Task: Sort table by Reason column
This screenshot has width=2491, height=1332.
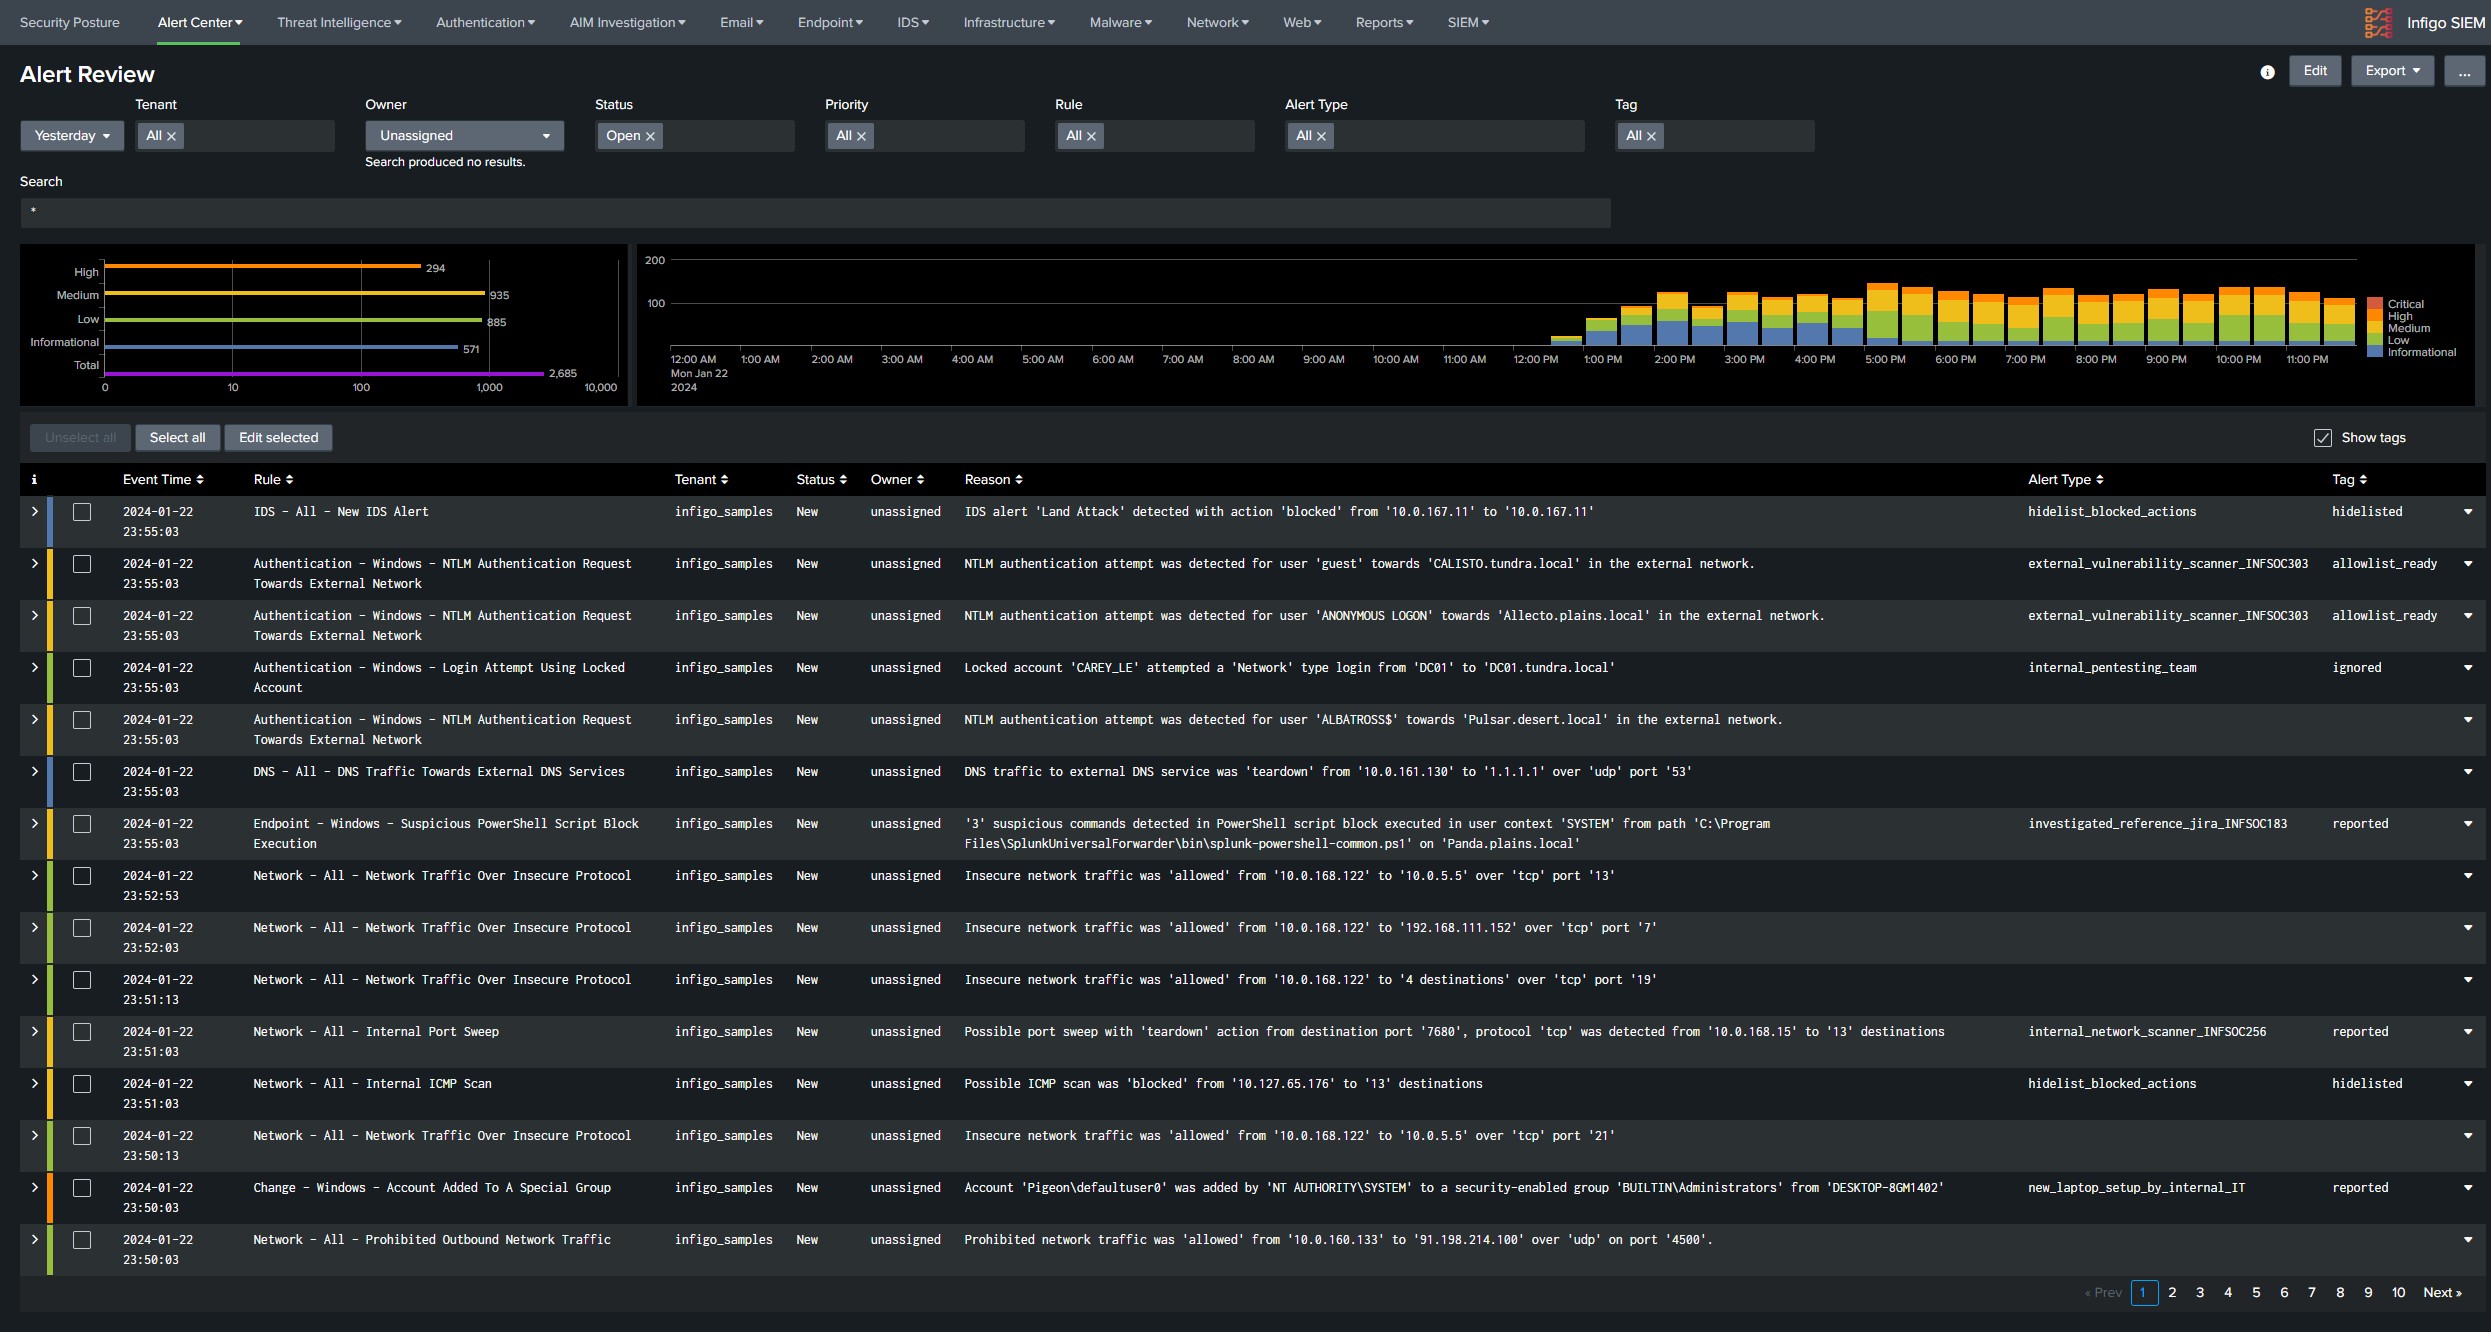Action: (993, 480)
